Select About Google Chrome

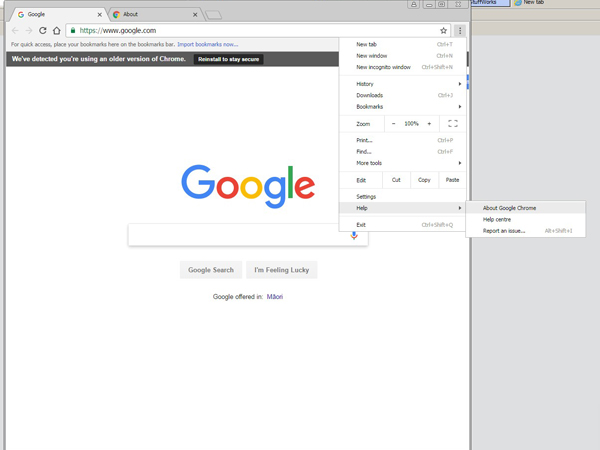coord(525,208)
